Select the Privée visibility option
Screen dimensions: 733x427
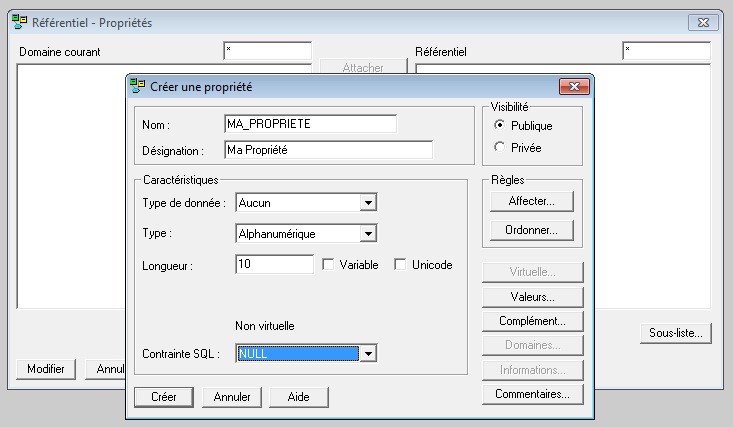point(500,147)
